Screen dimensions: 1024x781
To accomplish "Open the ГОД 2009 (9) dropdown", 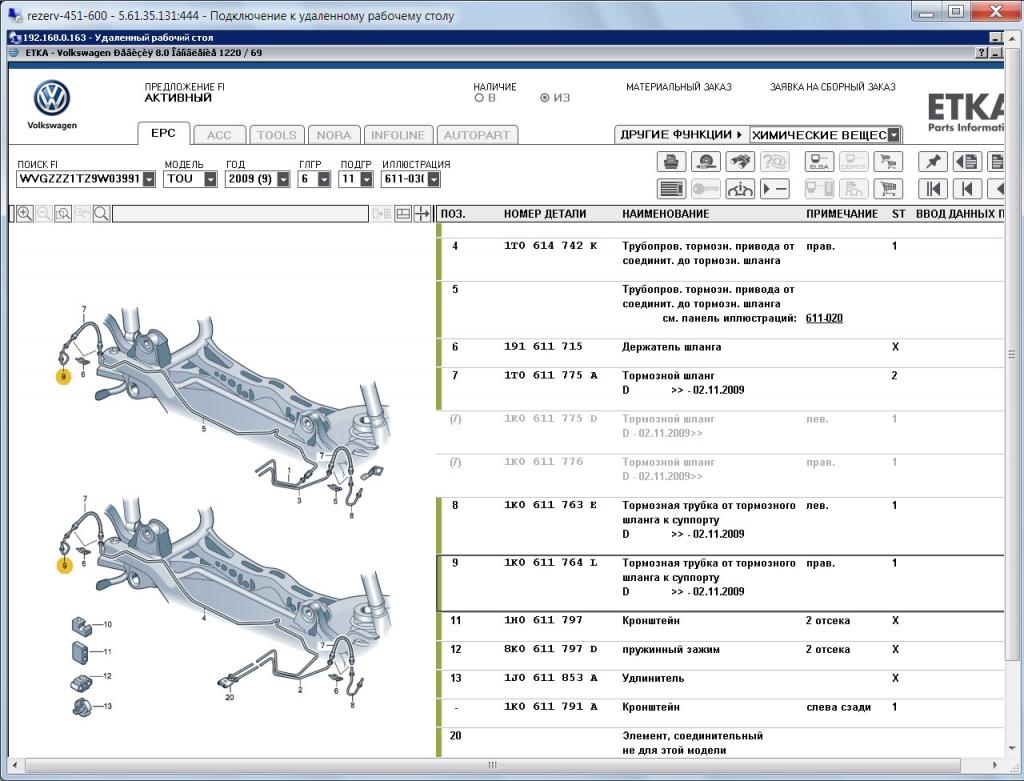I will point(283,179).
